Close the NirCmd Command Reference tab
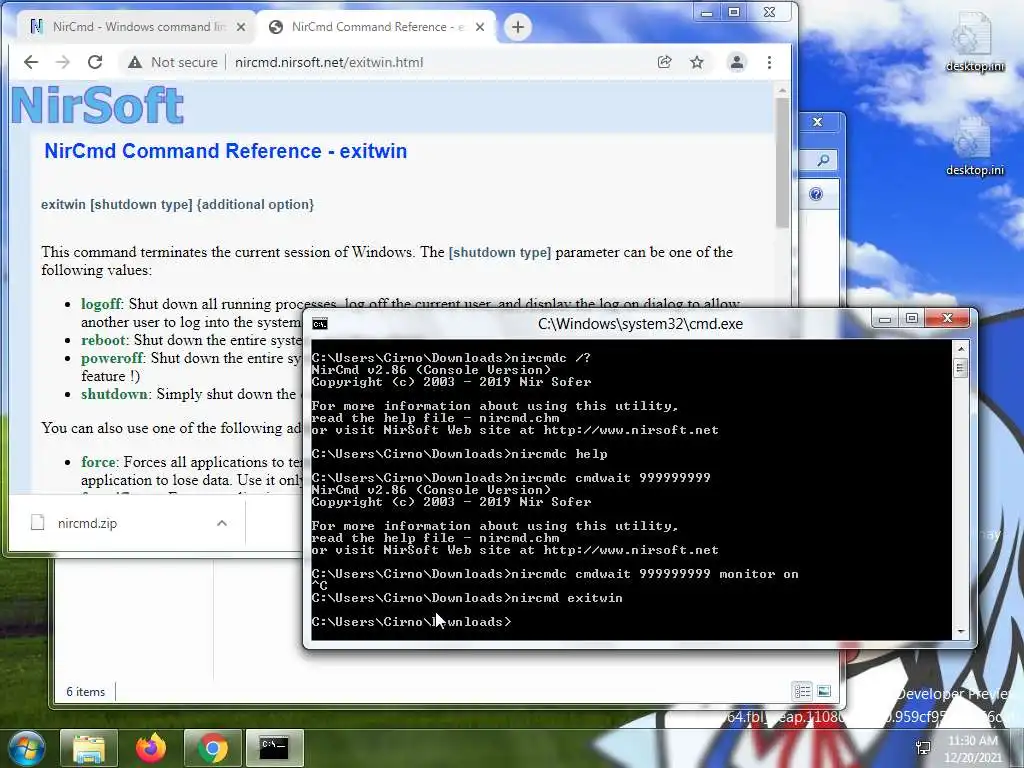 pyautogui.click(x=480, y=27)
